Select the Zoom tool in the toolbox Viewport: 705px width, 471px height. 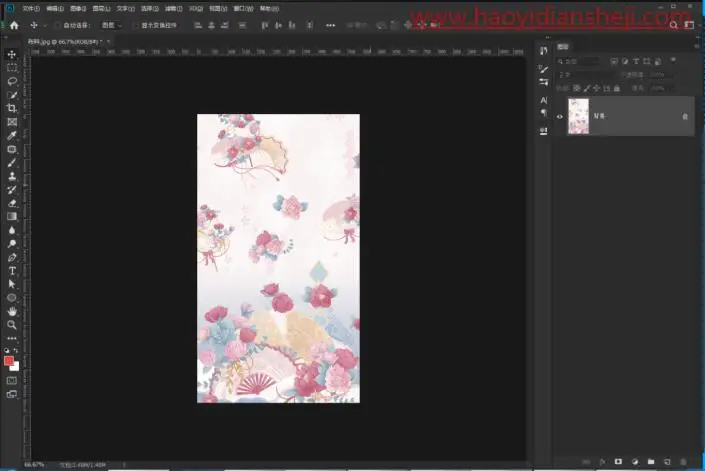(x=12, y=324)
